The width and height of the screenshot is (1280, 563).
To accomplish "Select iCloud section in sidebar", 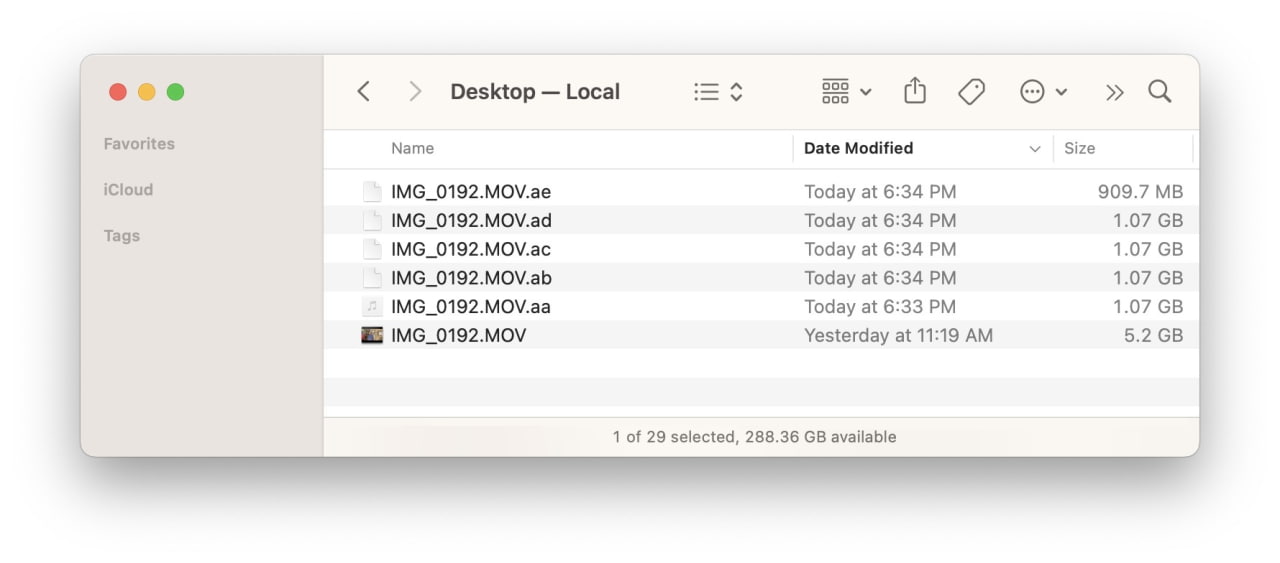I will pos(128,190).
